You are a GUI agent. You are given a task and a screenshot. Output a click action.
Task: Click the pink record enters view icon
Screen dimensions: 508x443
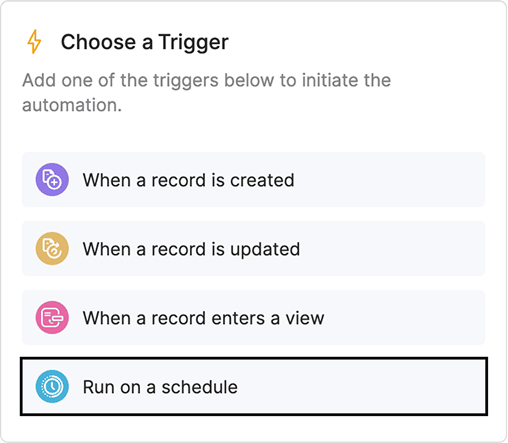coord(52,317)
